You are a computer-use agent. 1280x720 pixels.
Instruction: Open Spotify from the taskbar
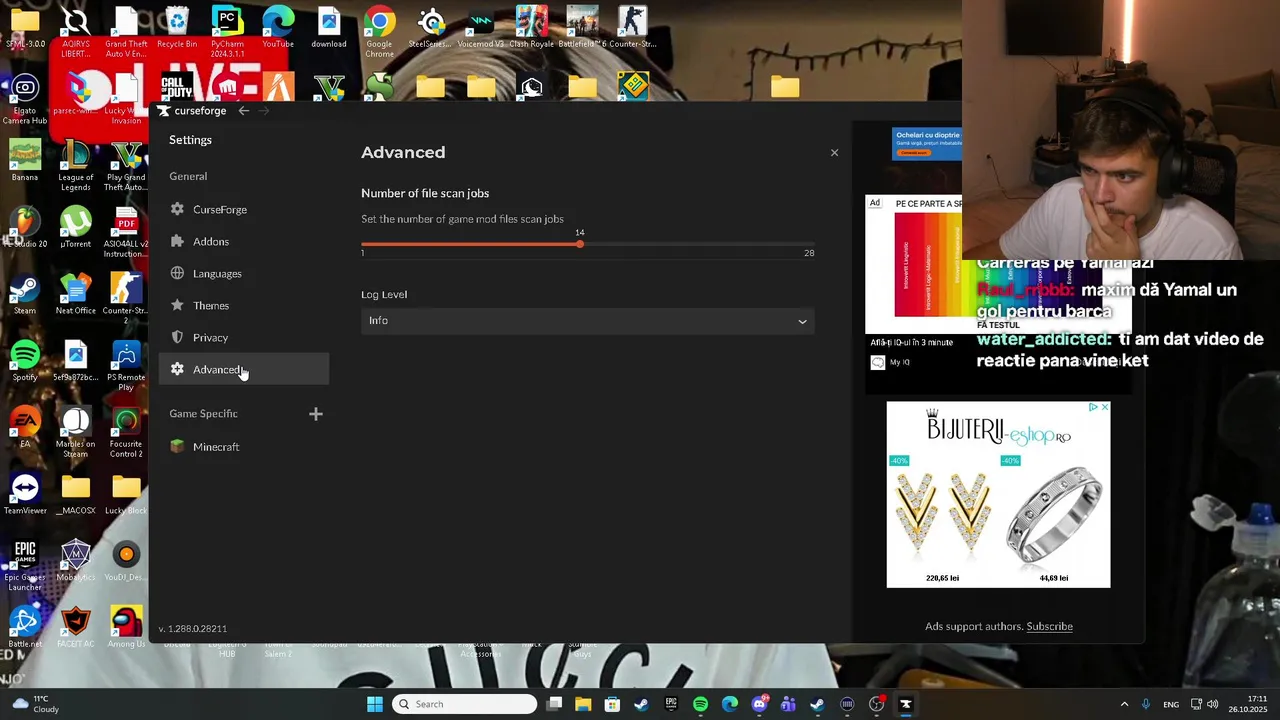coord(700,704)
